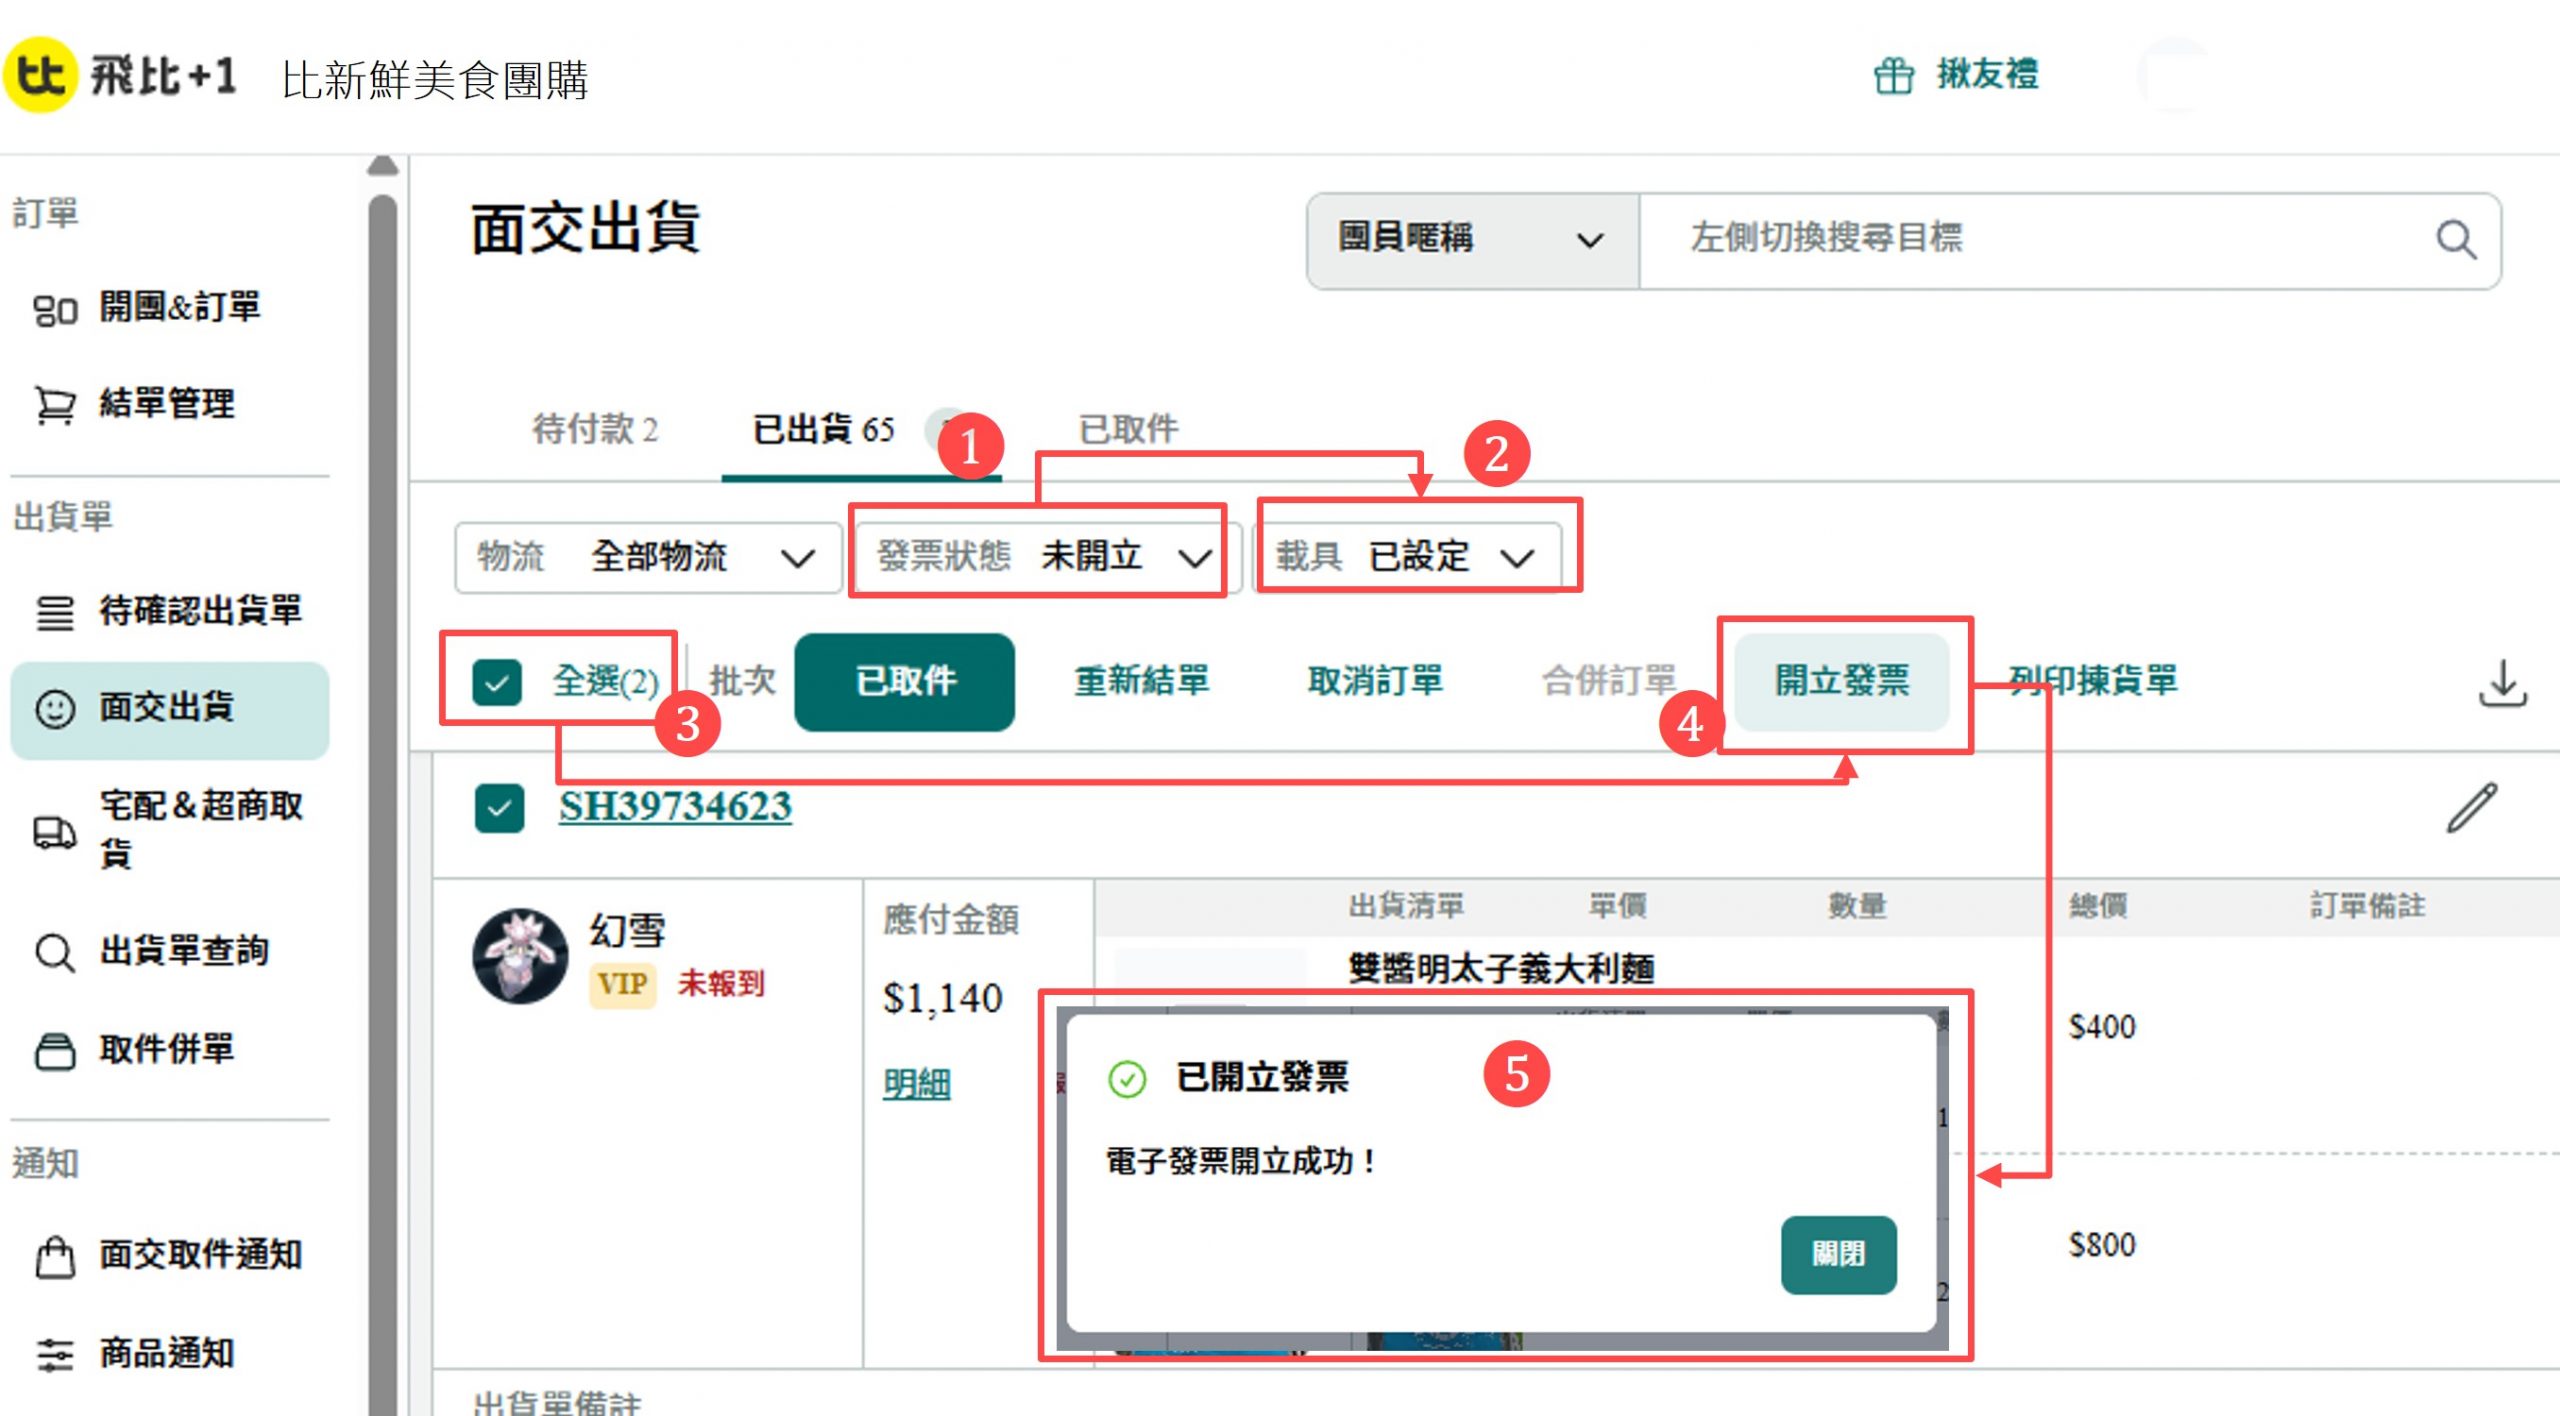Viewport: 2560px width, 1416px height.
Task: Click the magnifier search icon
Action: (x=2455, y=240)
